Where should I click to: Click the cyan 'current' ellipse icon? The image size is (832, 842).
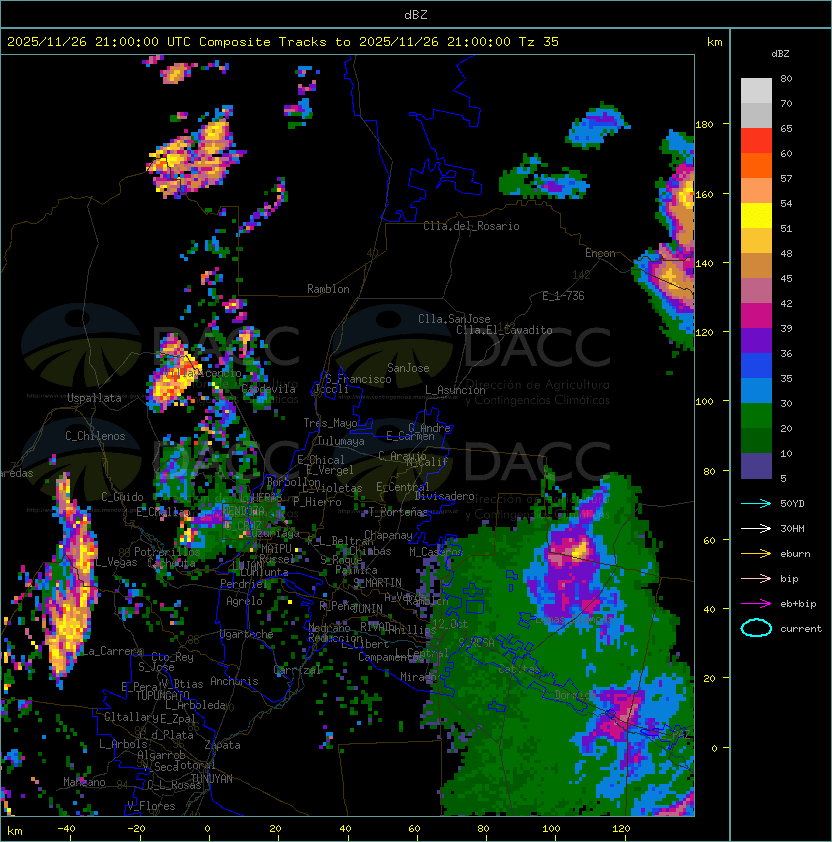pos(756,628)
